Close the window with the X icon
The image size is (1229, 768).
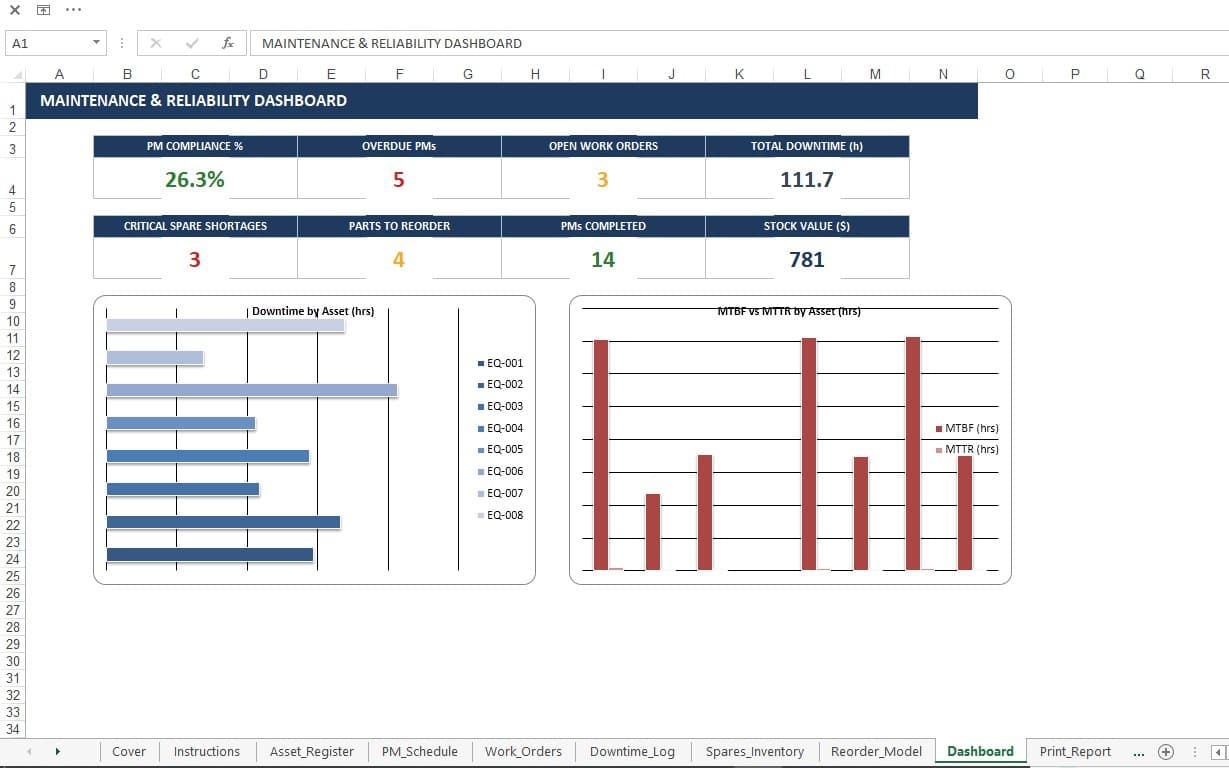[x=15, y=10]
